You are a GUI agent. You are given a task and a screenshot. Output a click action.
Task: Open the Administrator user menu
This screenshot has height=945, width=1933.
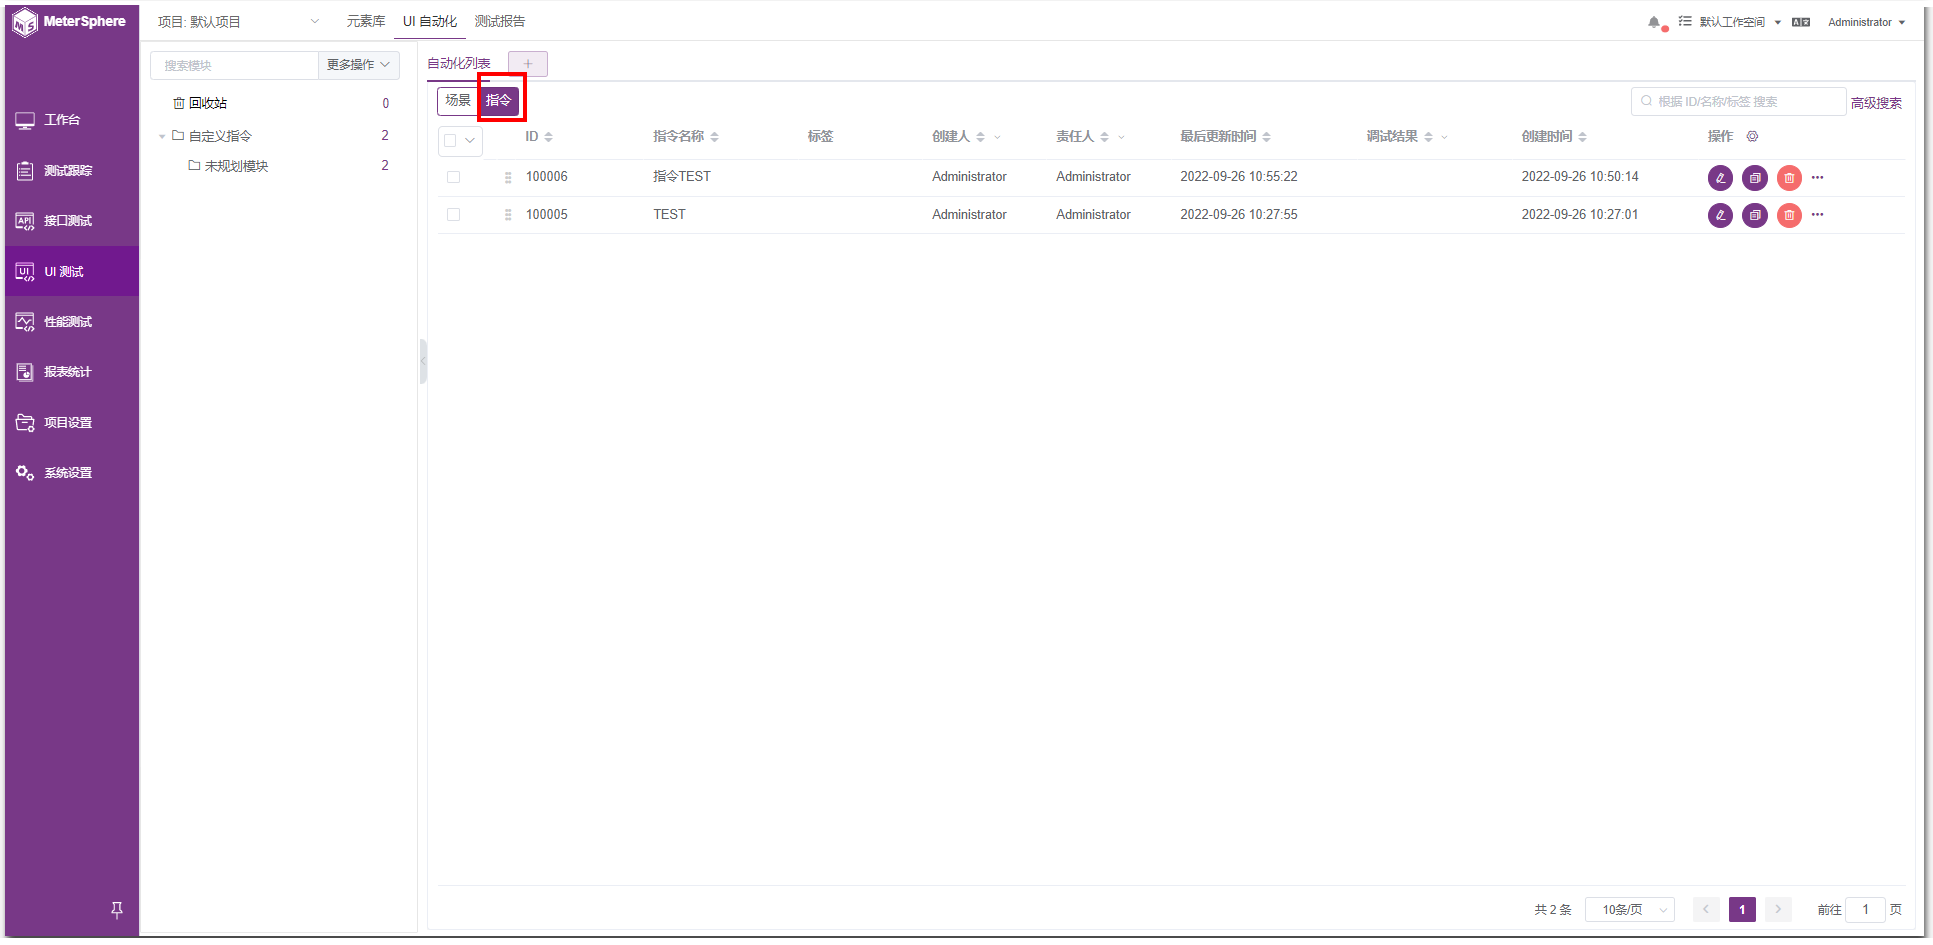click(1866, 22)
